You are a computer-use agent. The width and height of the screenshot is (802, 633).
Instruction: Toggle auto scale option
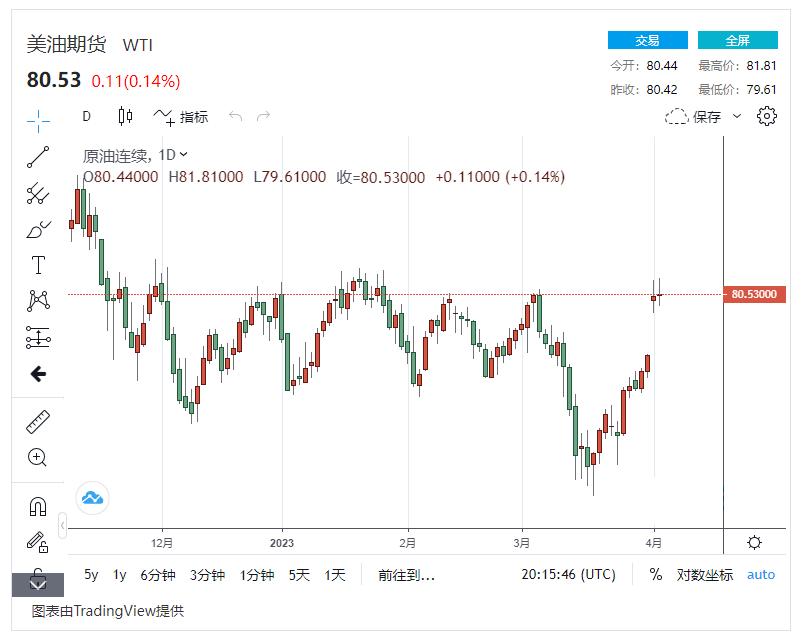[761, 575]
